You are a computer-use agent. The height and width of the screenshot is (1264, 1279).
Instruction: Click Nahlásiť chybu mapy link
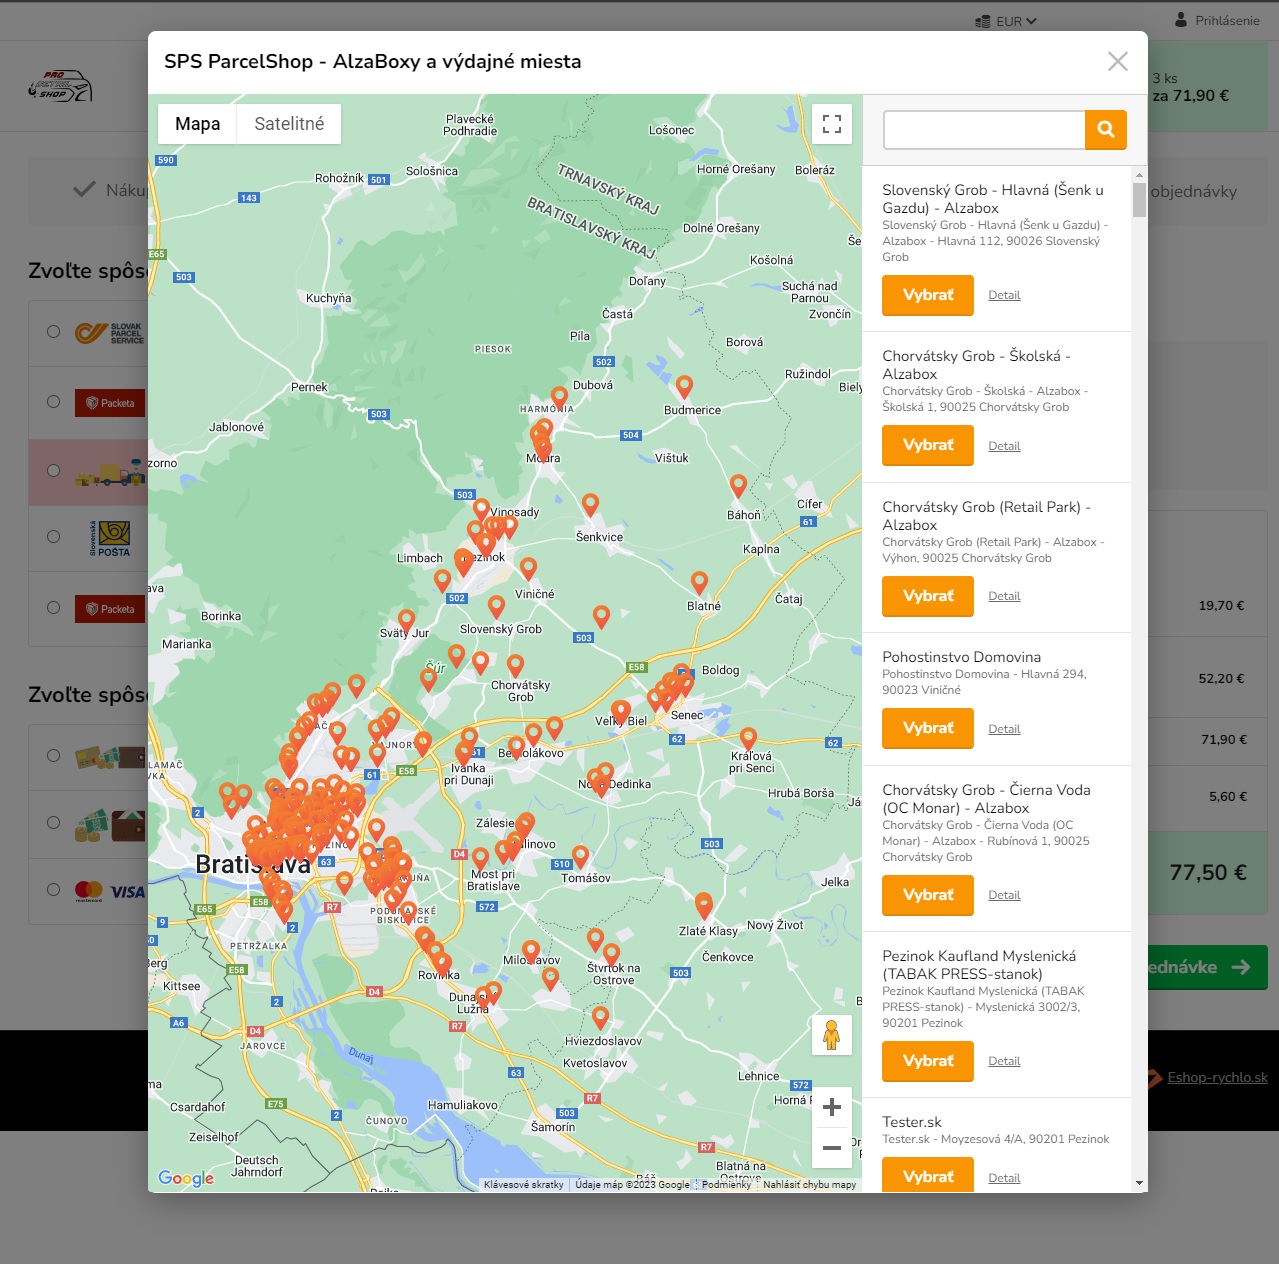(809, 1185)
